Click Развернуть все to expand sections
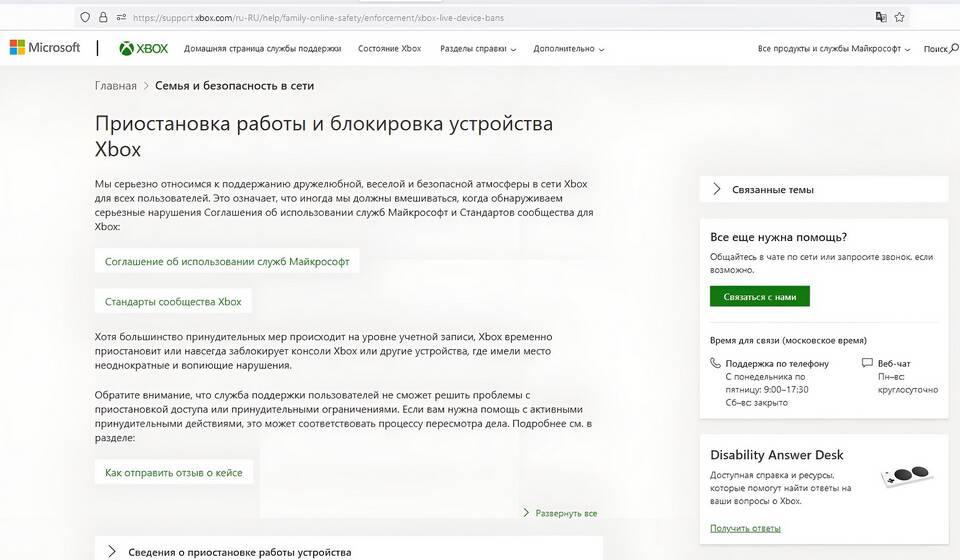Viewport: 960px width, 560px height. click(560, 513)
